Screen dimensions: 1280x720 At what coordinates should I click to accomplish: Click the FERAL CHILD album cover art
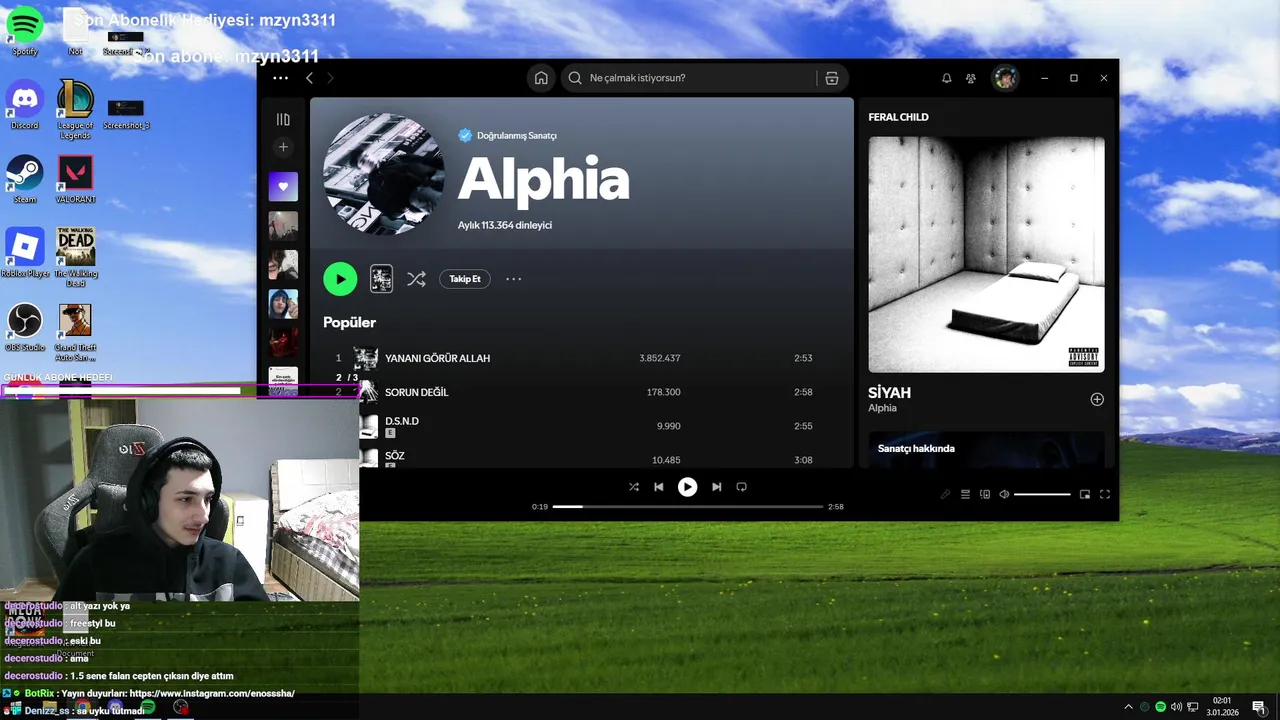986,255
